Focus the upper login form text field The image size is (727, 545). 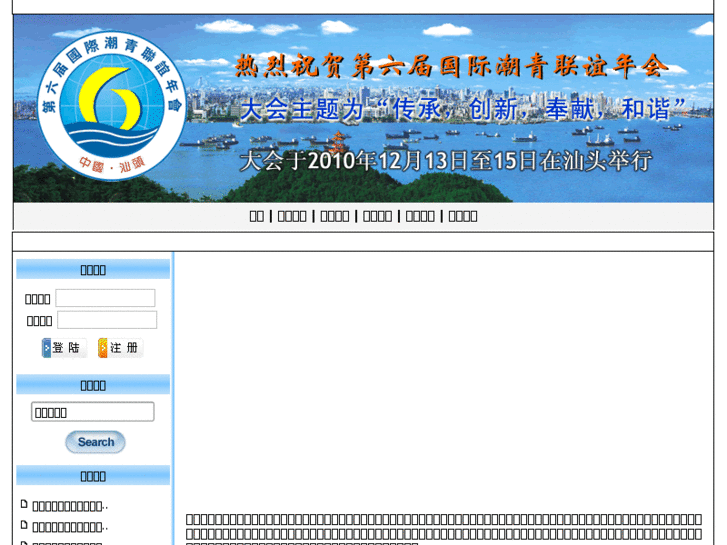(105, 298)
